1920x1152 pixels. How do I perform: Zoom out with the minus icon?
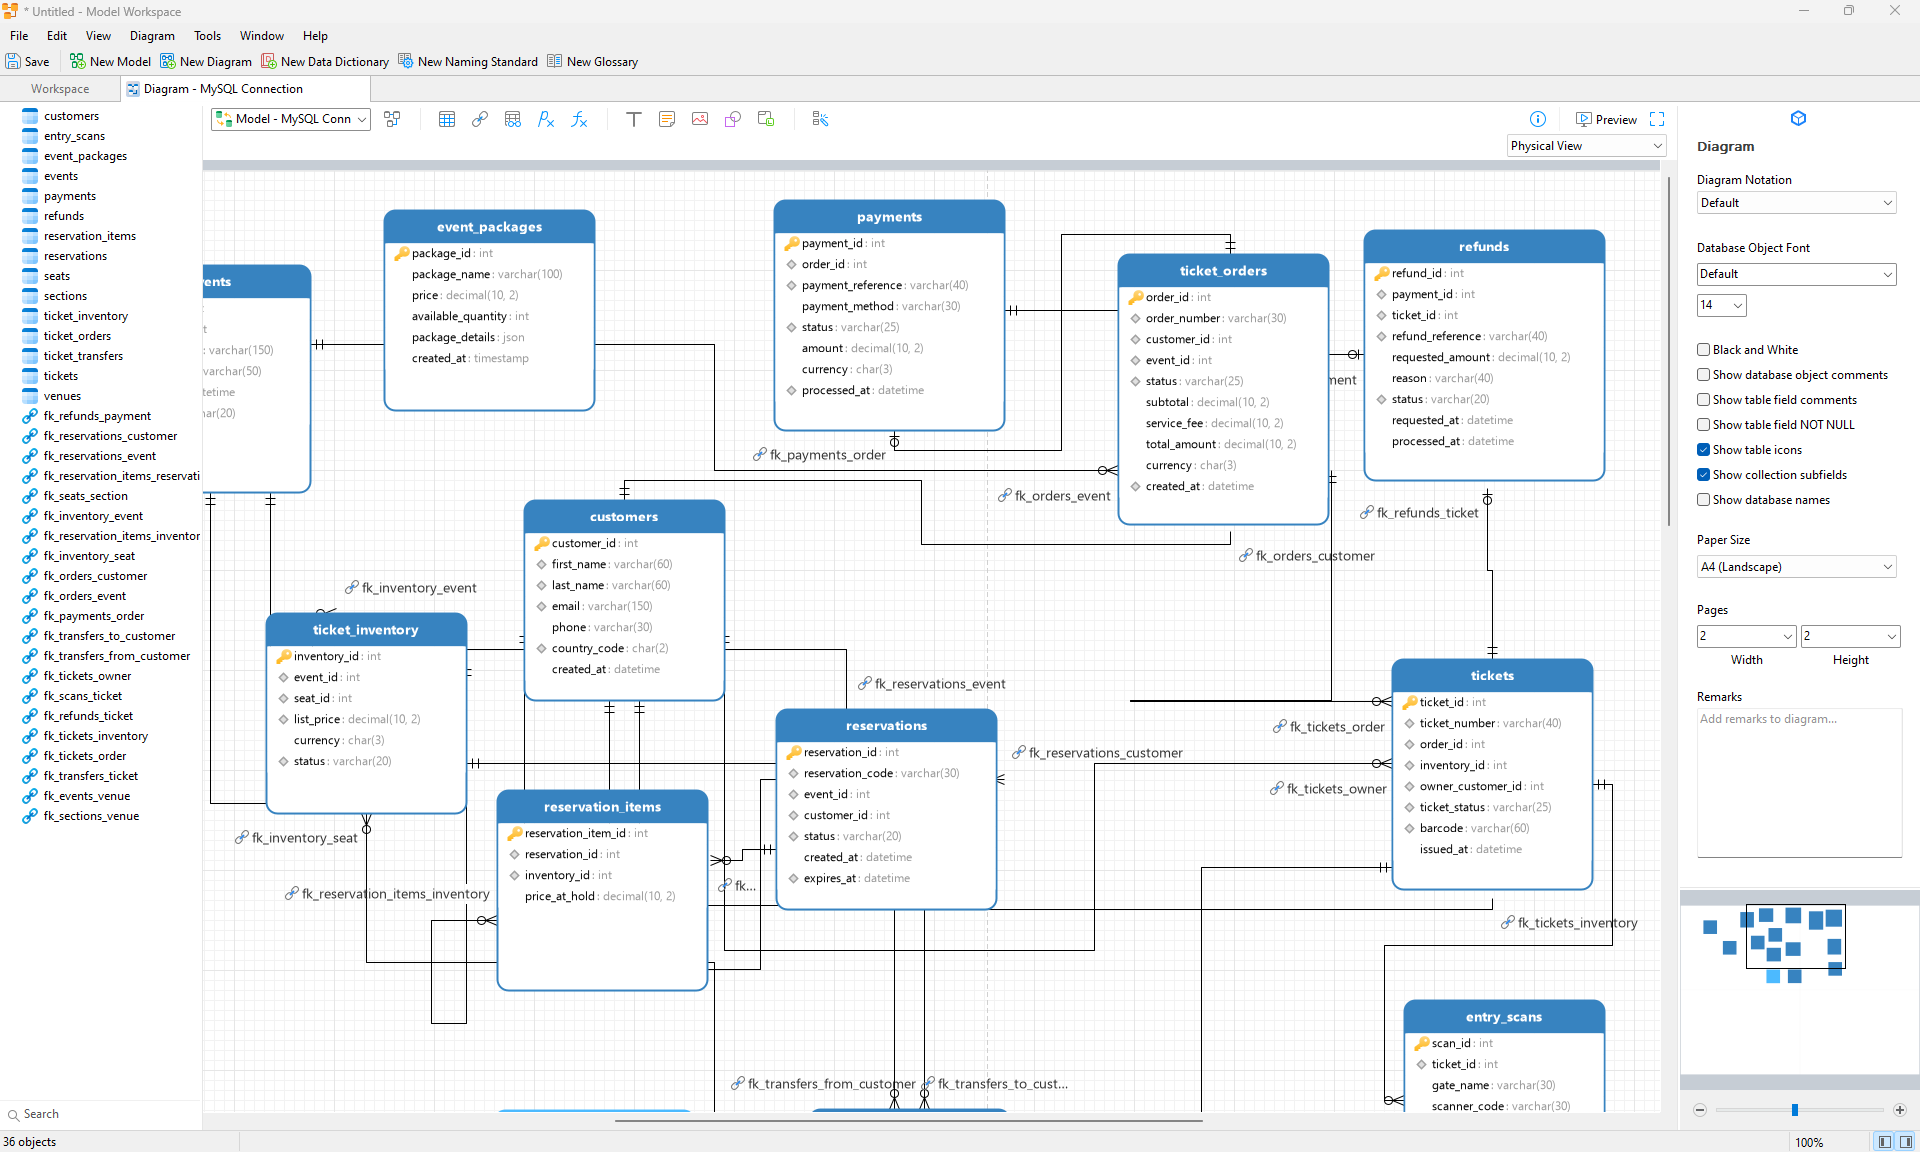pos(1700,1110)
